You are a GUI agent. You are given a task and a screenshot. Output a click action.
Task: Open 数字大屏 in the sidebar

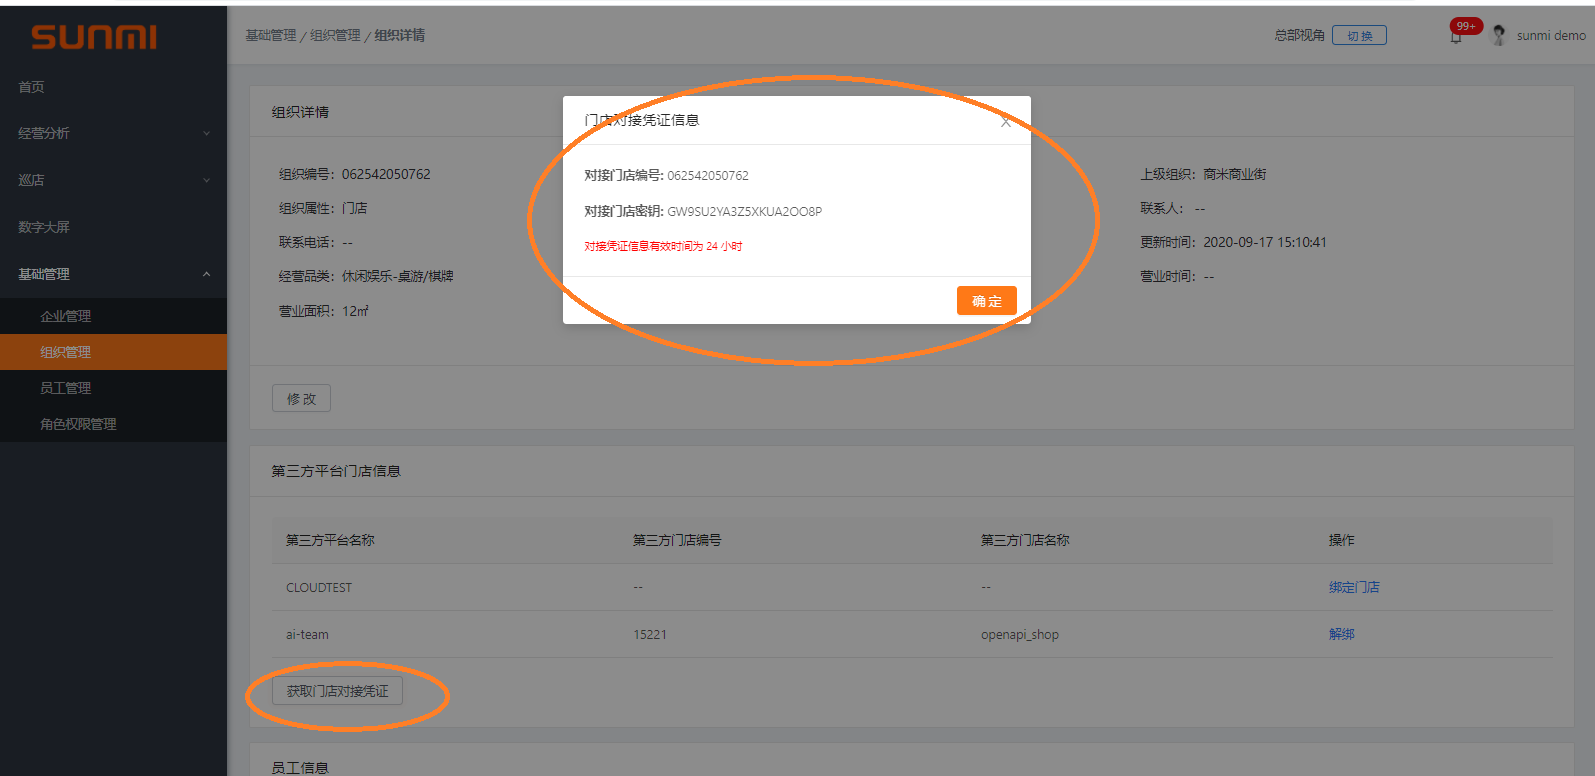coord(44,227)
